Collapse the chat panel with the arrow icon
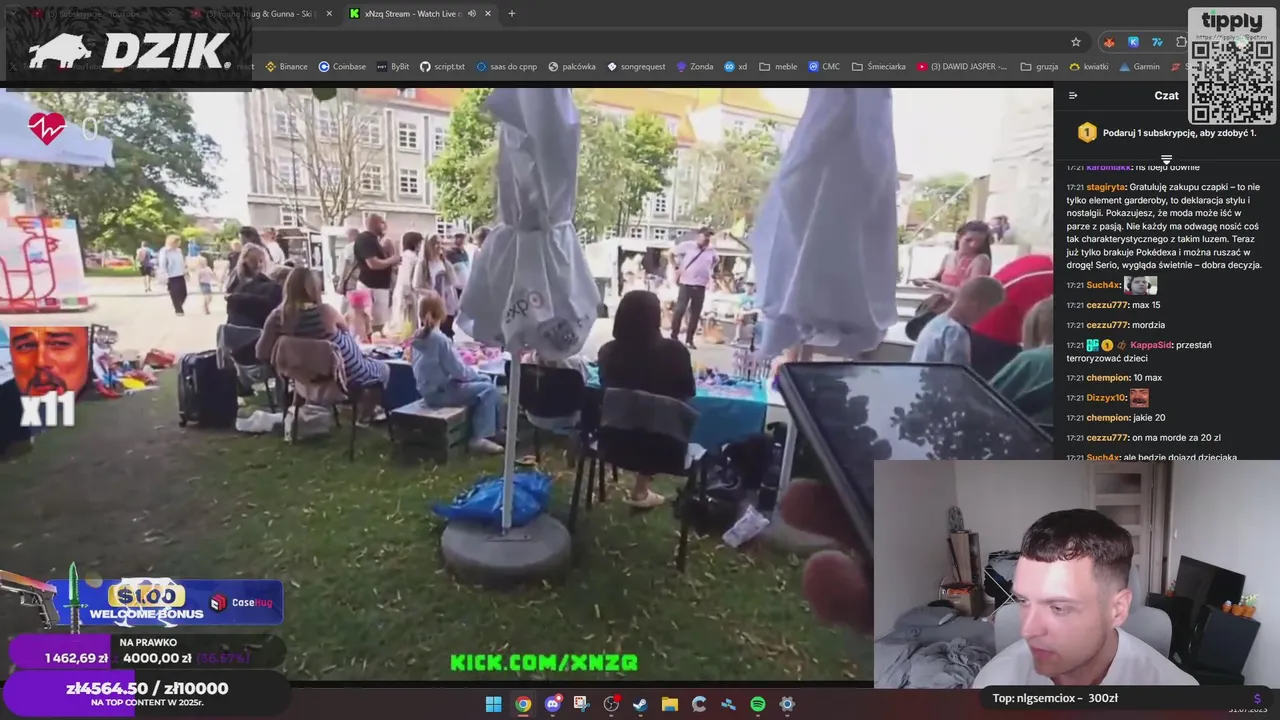Viewport: 1280px width, 720px height. [1073, 96]
